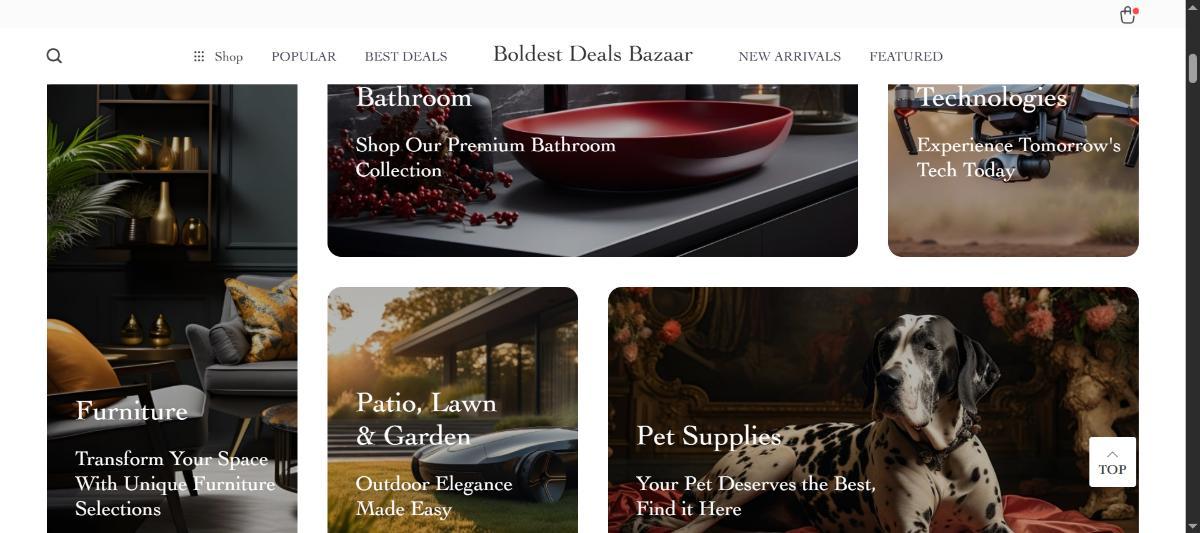This screenshot has height=533, width=1200.
Task: Open the Furniture category tile
Action: (172, 308)
